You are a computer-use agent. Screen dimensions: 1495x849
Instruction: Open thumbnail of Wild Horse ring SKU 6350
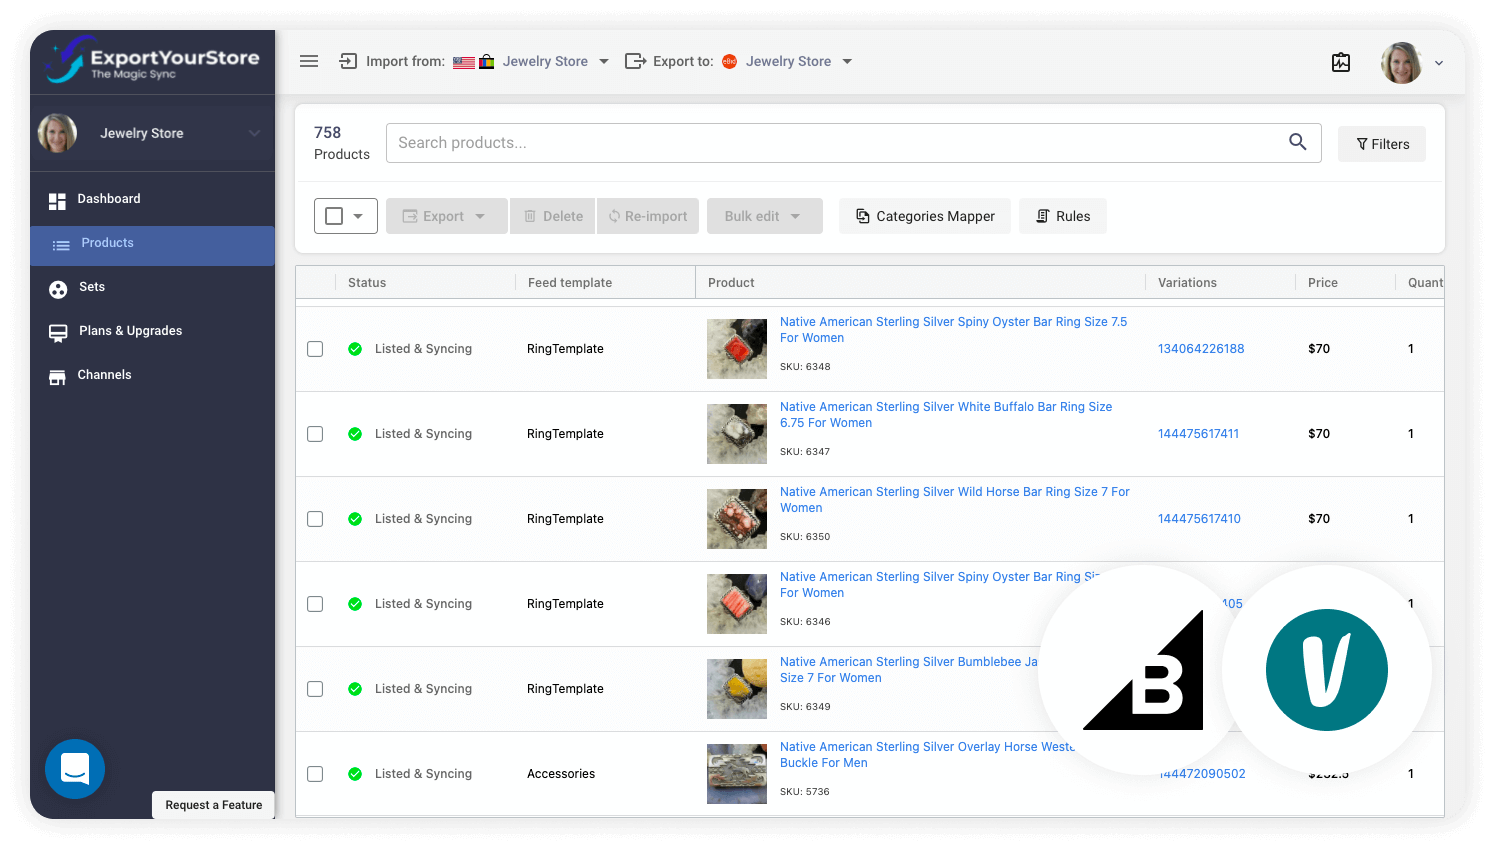coord(737,519)
